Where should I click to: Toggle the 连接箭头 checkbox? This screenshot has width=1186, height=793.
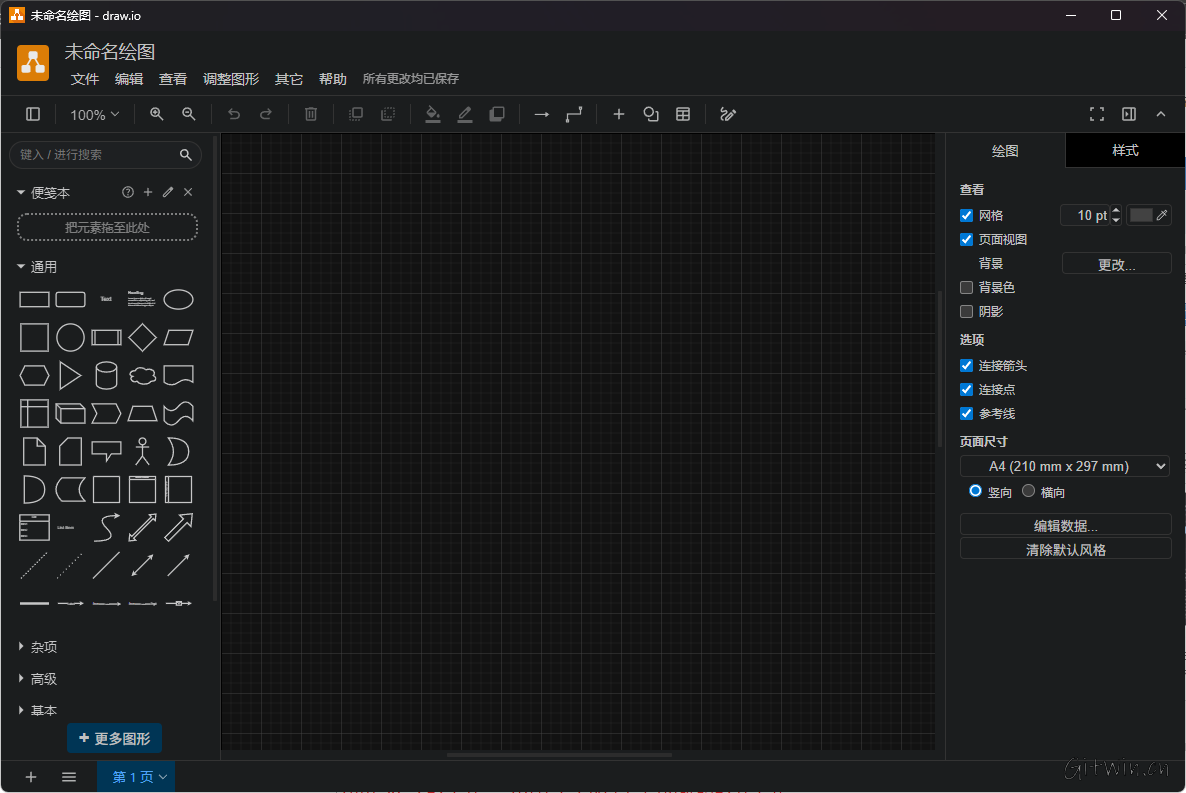(967, 365)
